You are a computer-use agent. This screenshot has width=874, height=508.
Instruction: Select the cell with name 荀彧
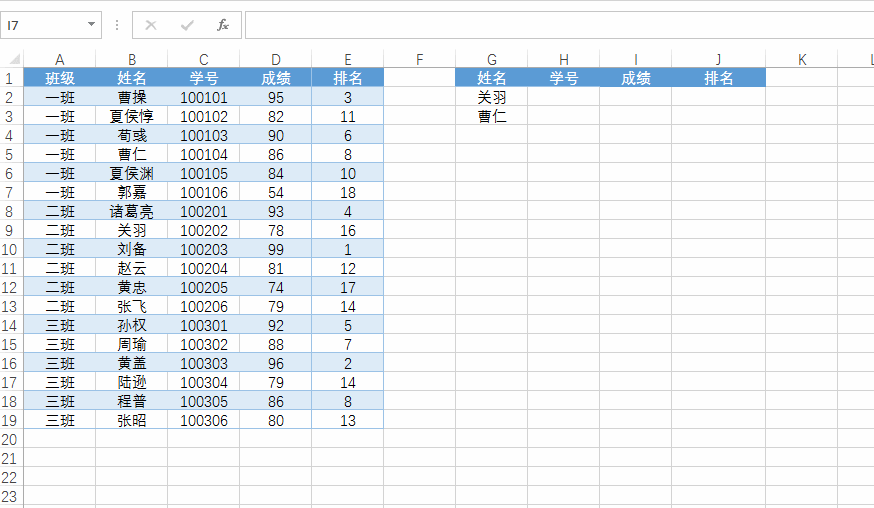point(132,135)
